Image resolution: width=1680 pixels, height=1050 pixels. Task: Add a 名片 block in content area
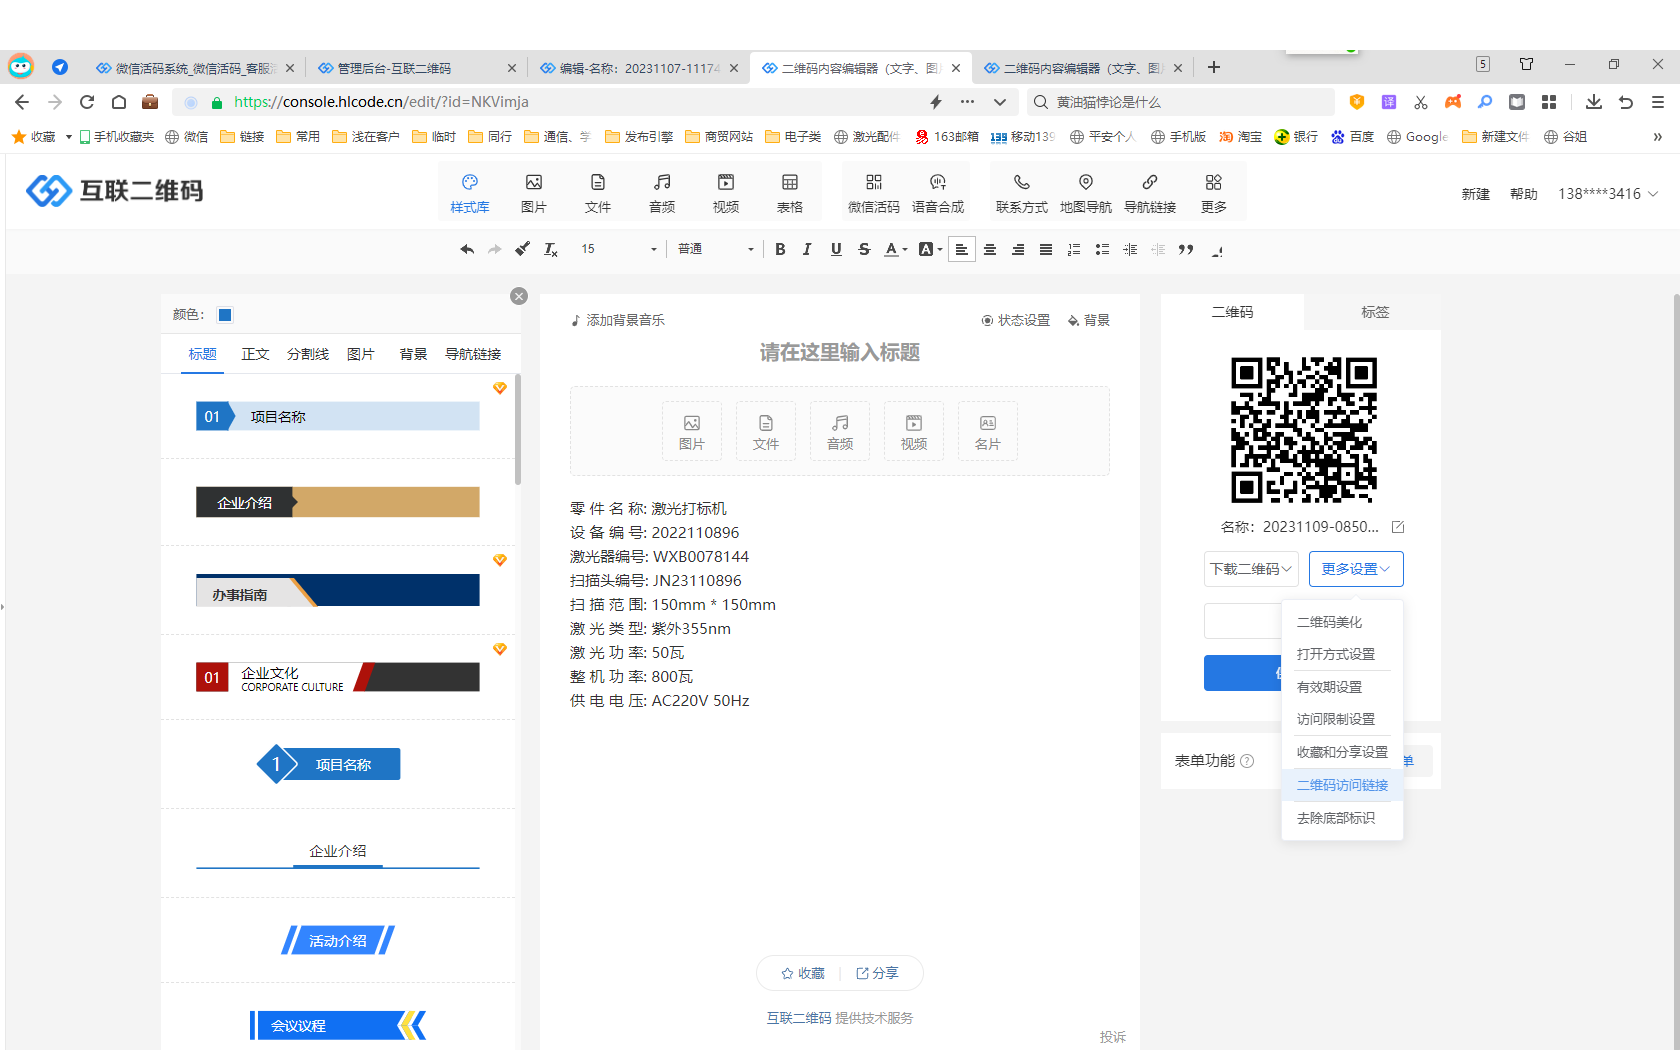pos(987,431)
